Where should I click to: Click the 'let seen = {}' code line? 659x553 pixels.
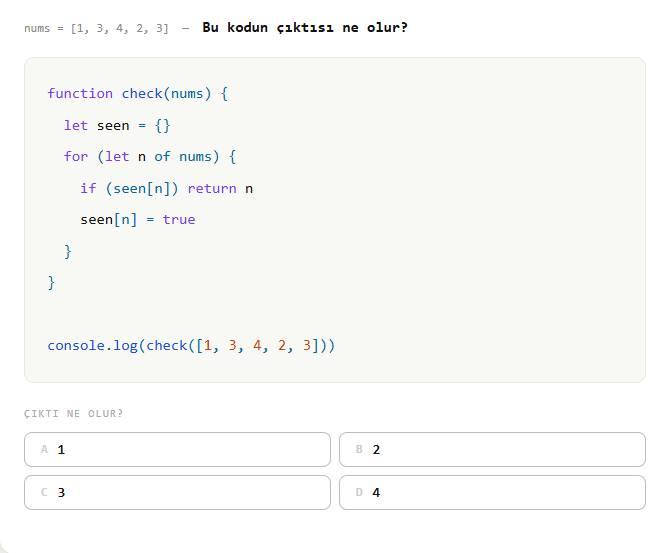117,126
